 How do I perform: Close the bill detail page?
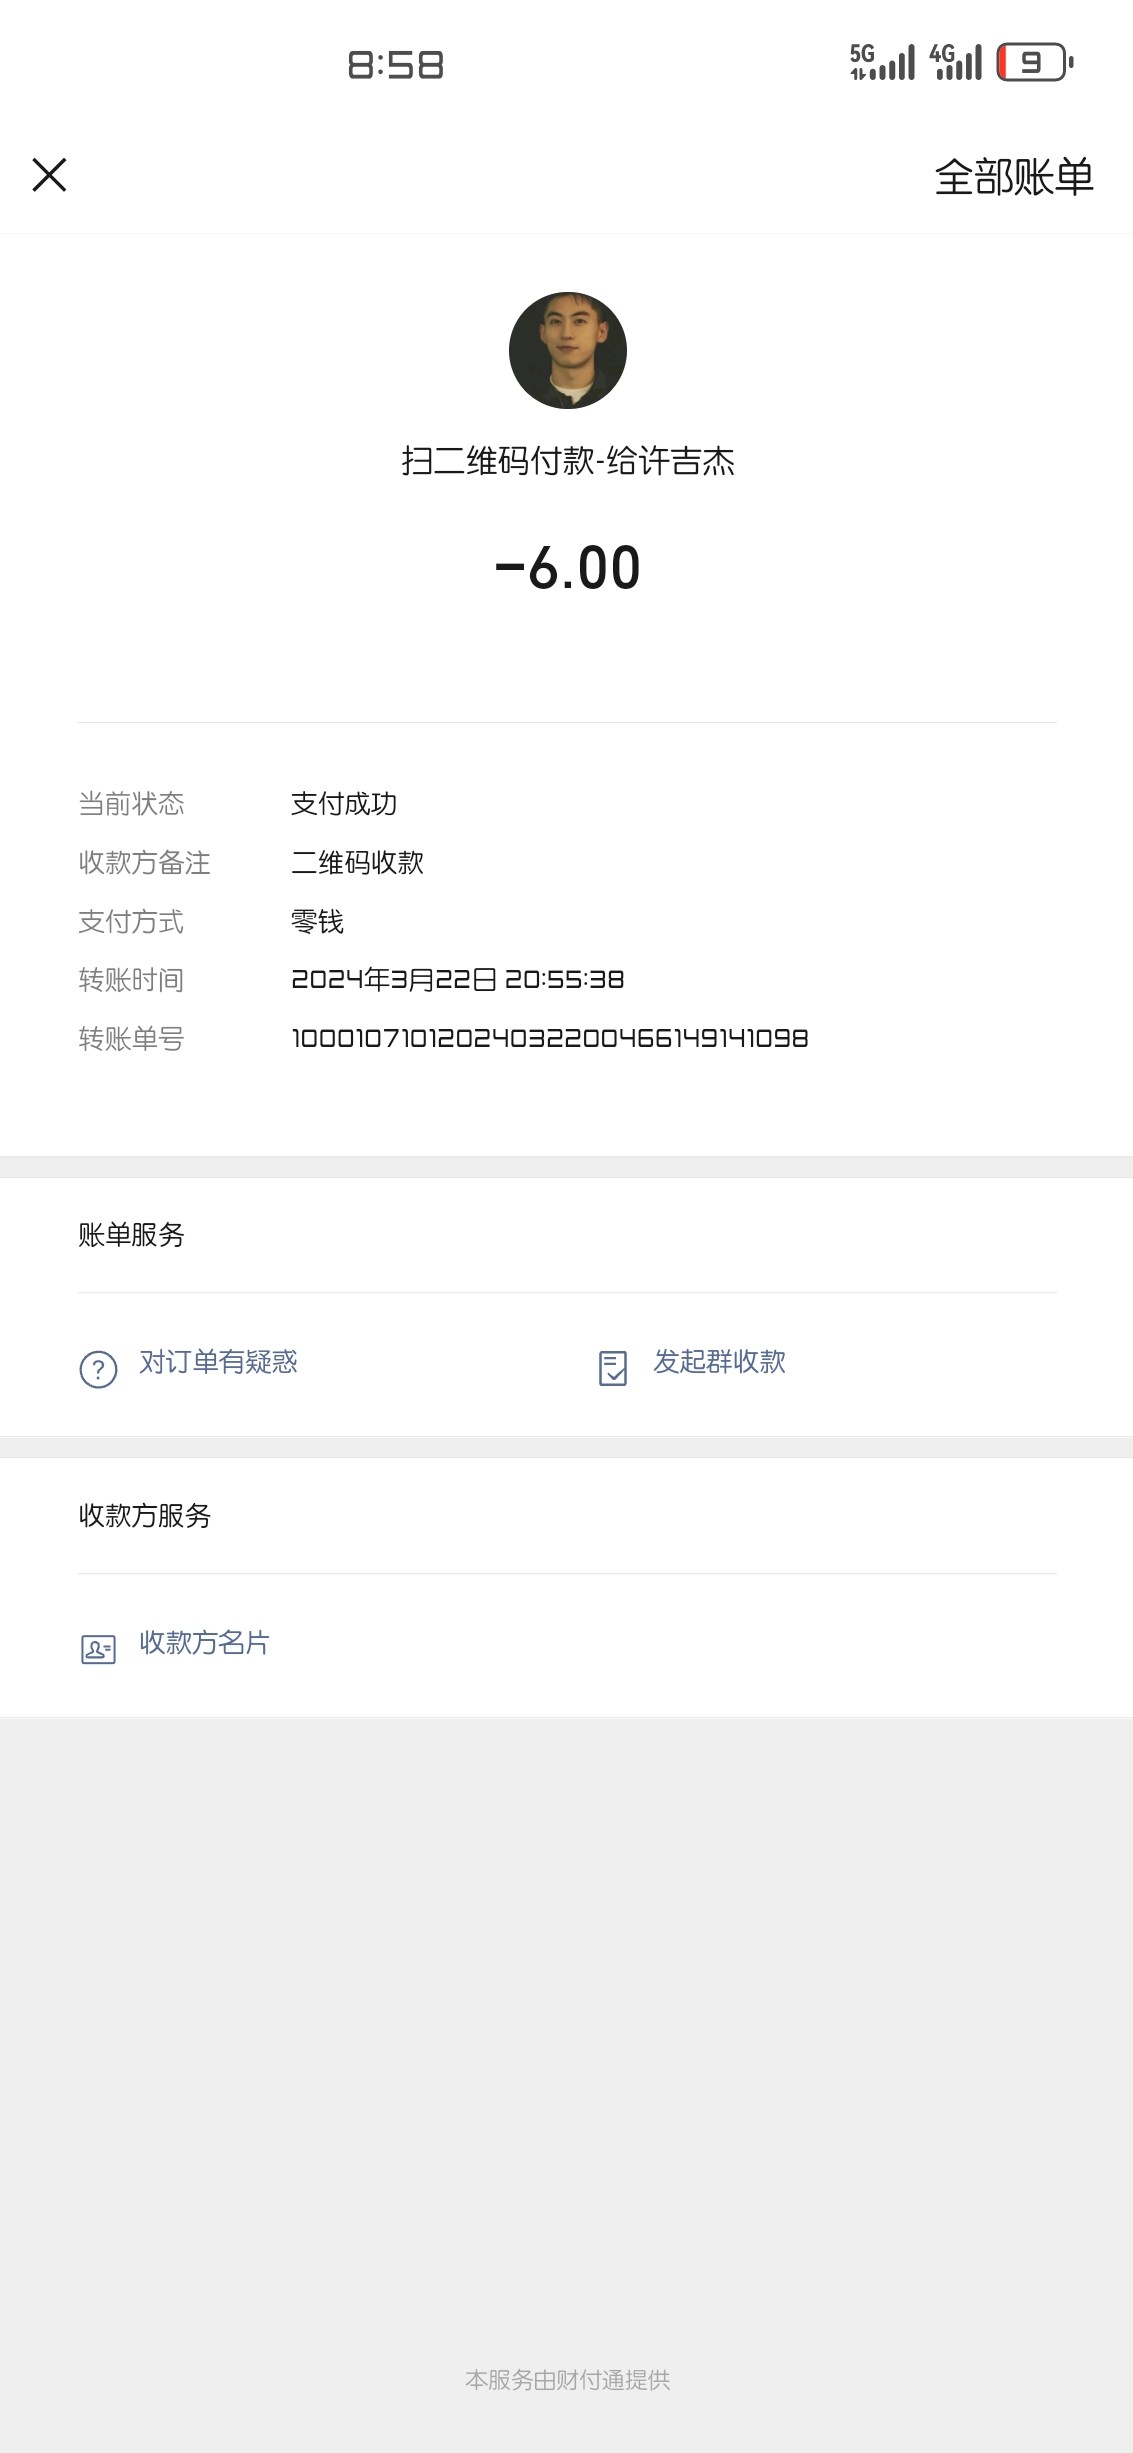click(x=49, y=175)
